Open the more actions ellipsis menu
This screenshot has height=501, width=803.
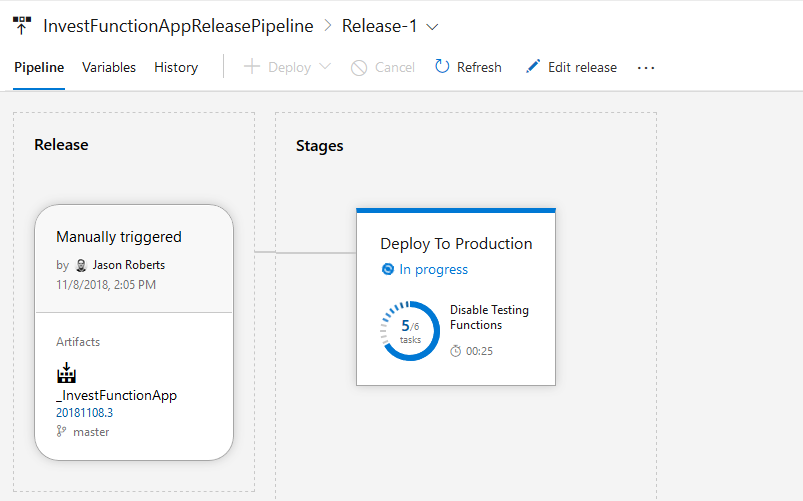point(646,68)
